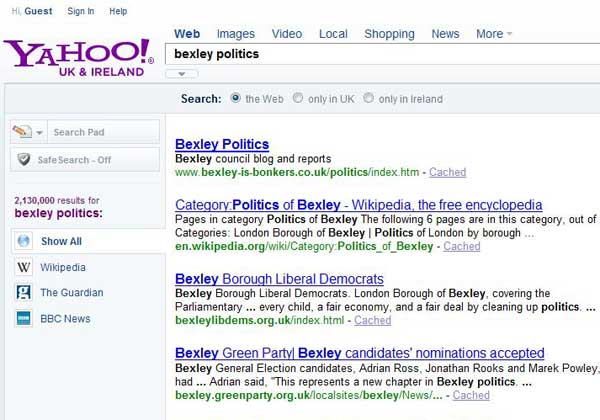Screen dimensions: 600x420
Task: Click the Search Pad pencil icon
Action: coord(23,132)
